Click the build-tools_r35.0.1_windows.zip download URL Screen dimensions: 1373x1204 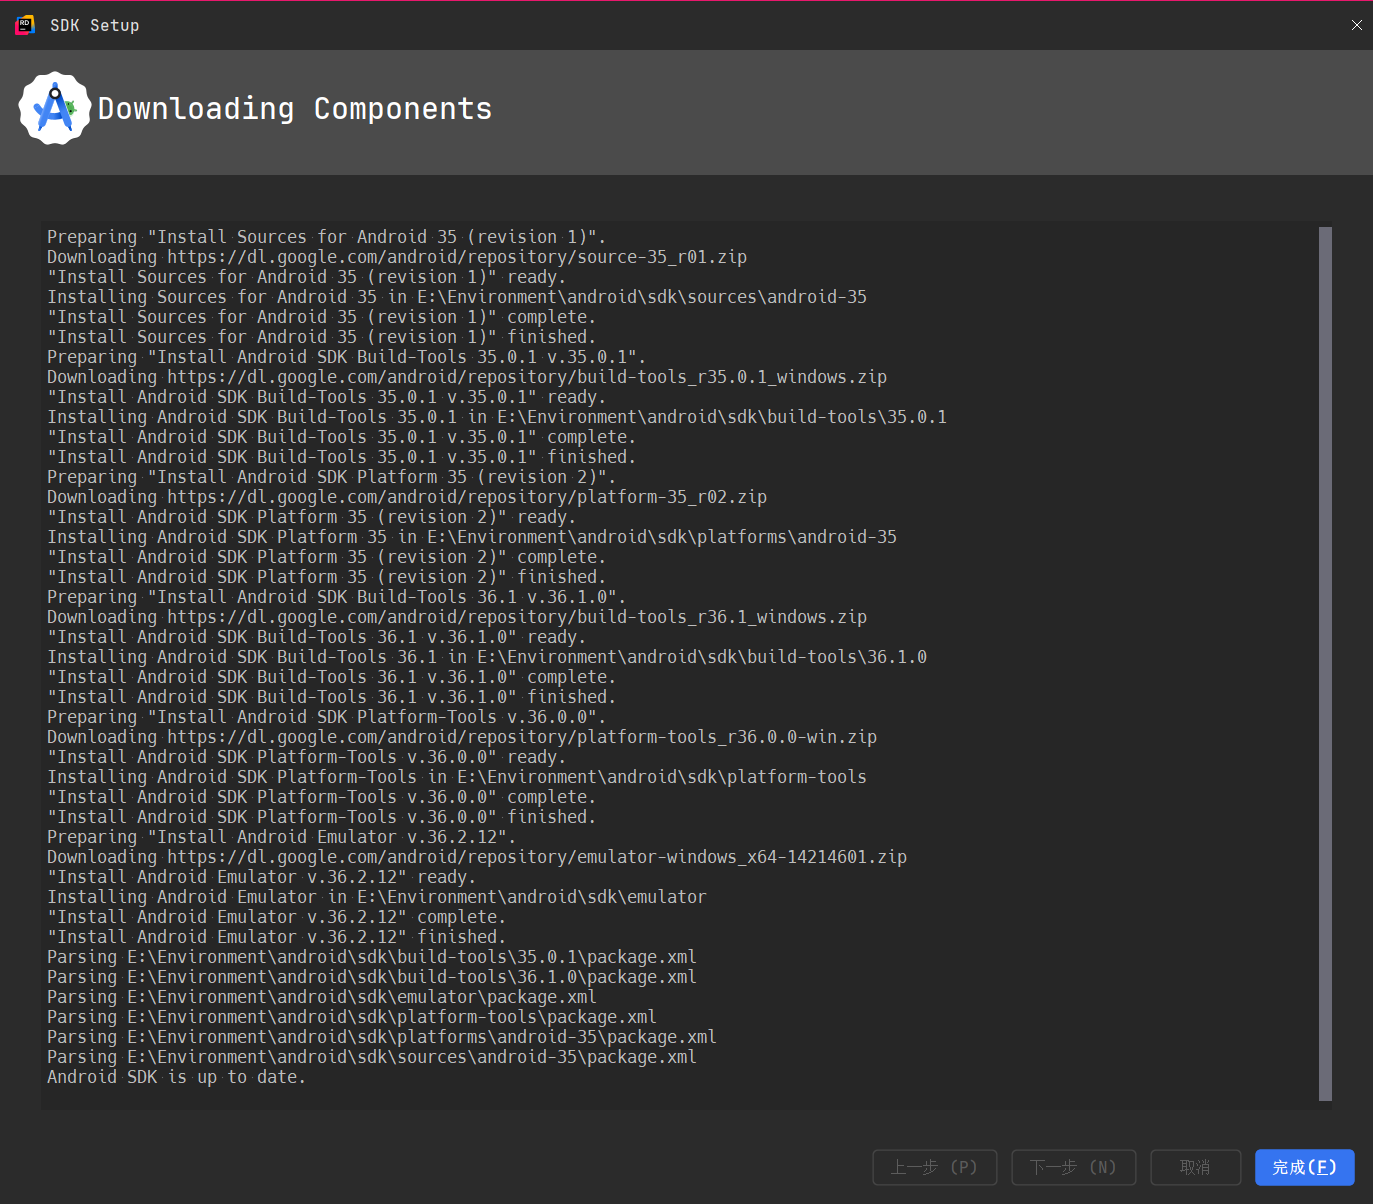526,377
